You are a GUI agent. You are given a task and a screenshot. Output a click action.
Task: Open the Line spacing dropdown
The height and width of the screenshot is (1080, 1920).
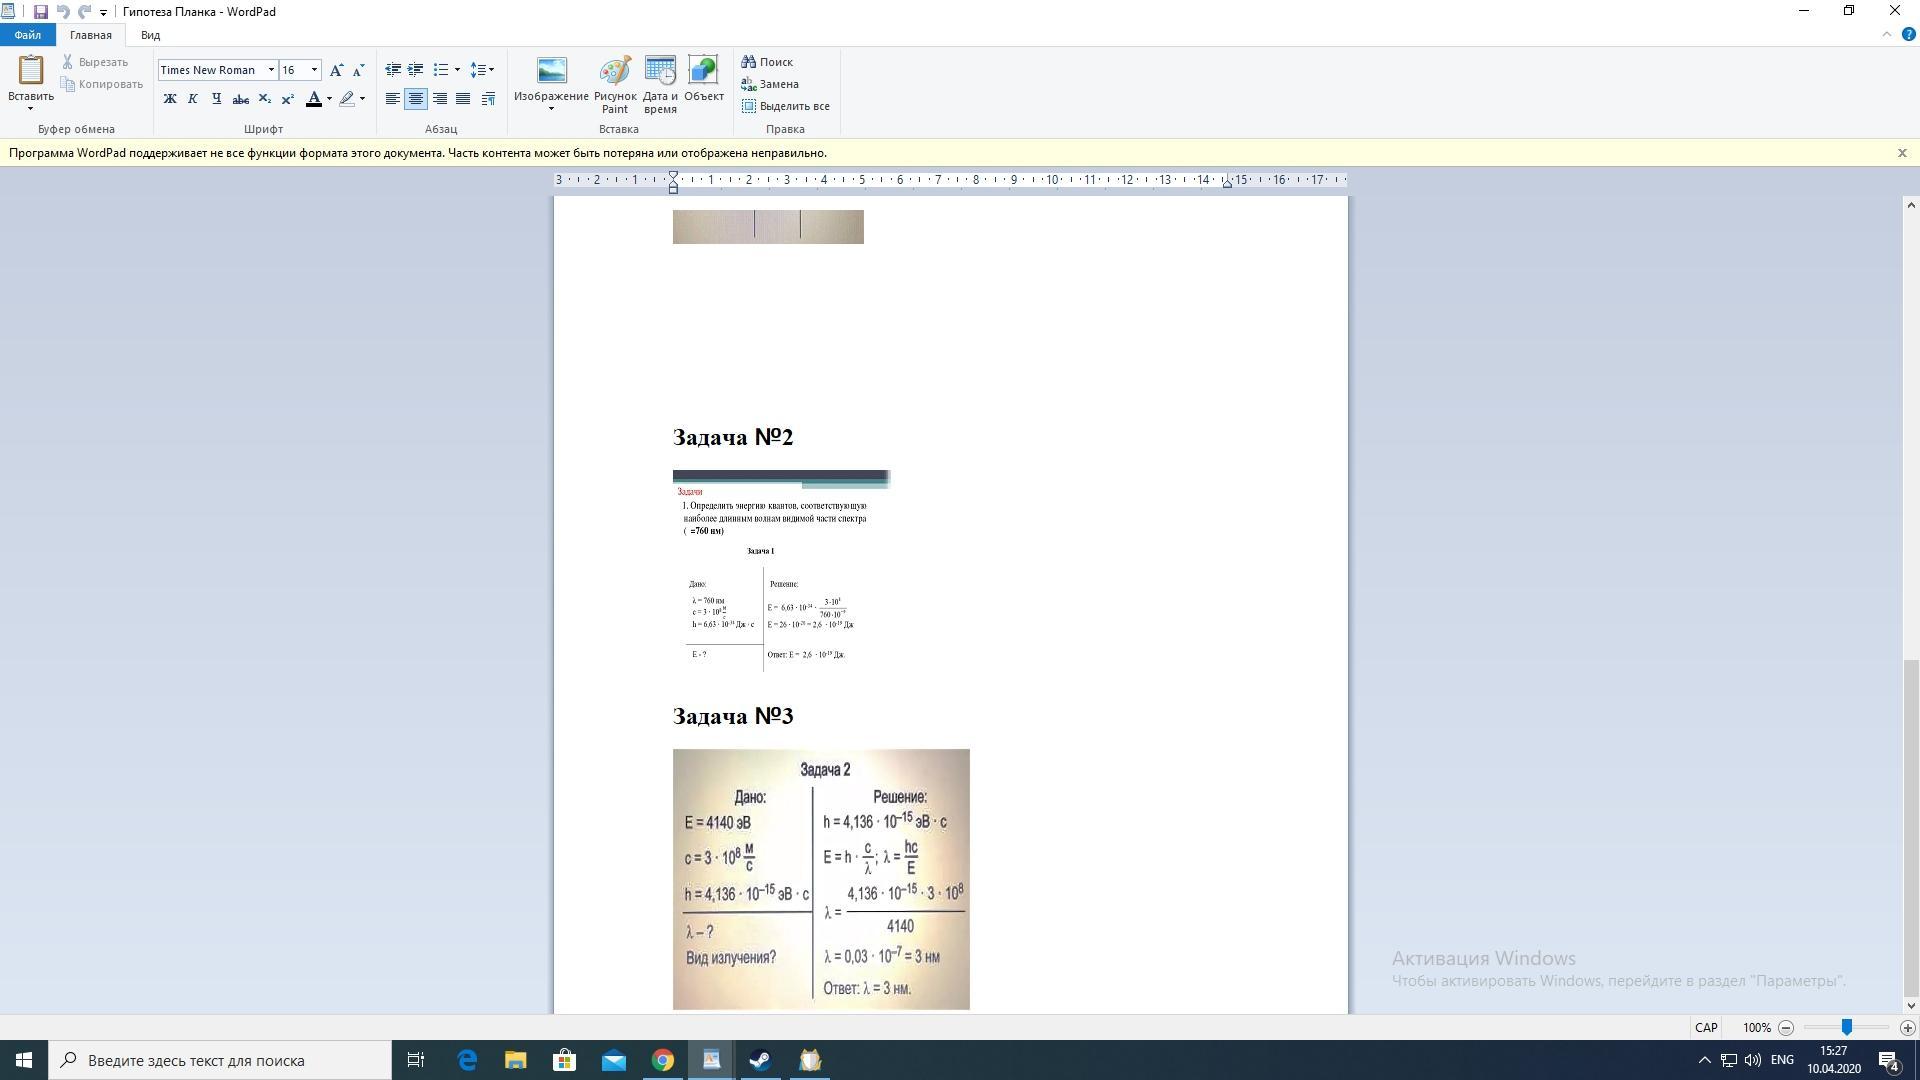click(482, 70)
